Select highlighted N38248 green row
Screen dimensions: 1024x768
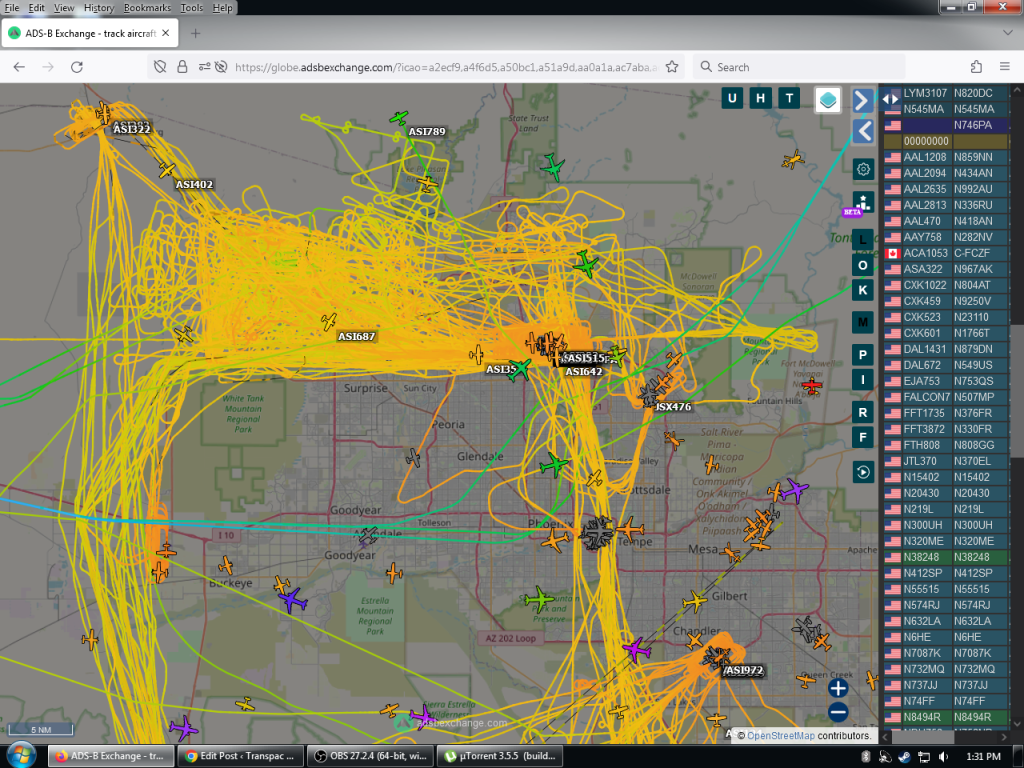(945, 557)
